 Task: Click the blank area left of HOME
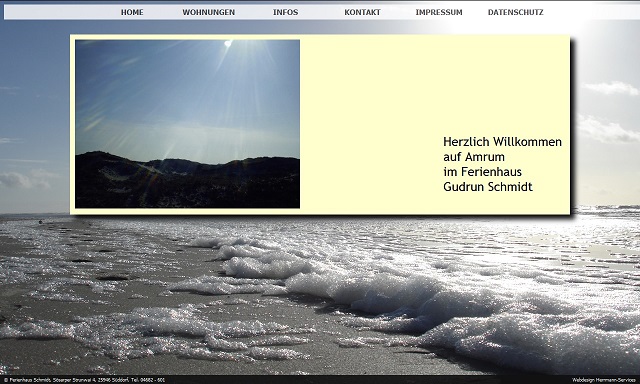[x=61, y=12]
